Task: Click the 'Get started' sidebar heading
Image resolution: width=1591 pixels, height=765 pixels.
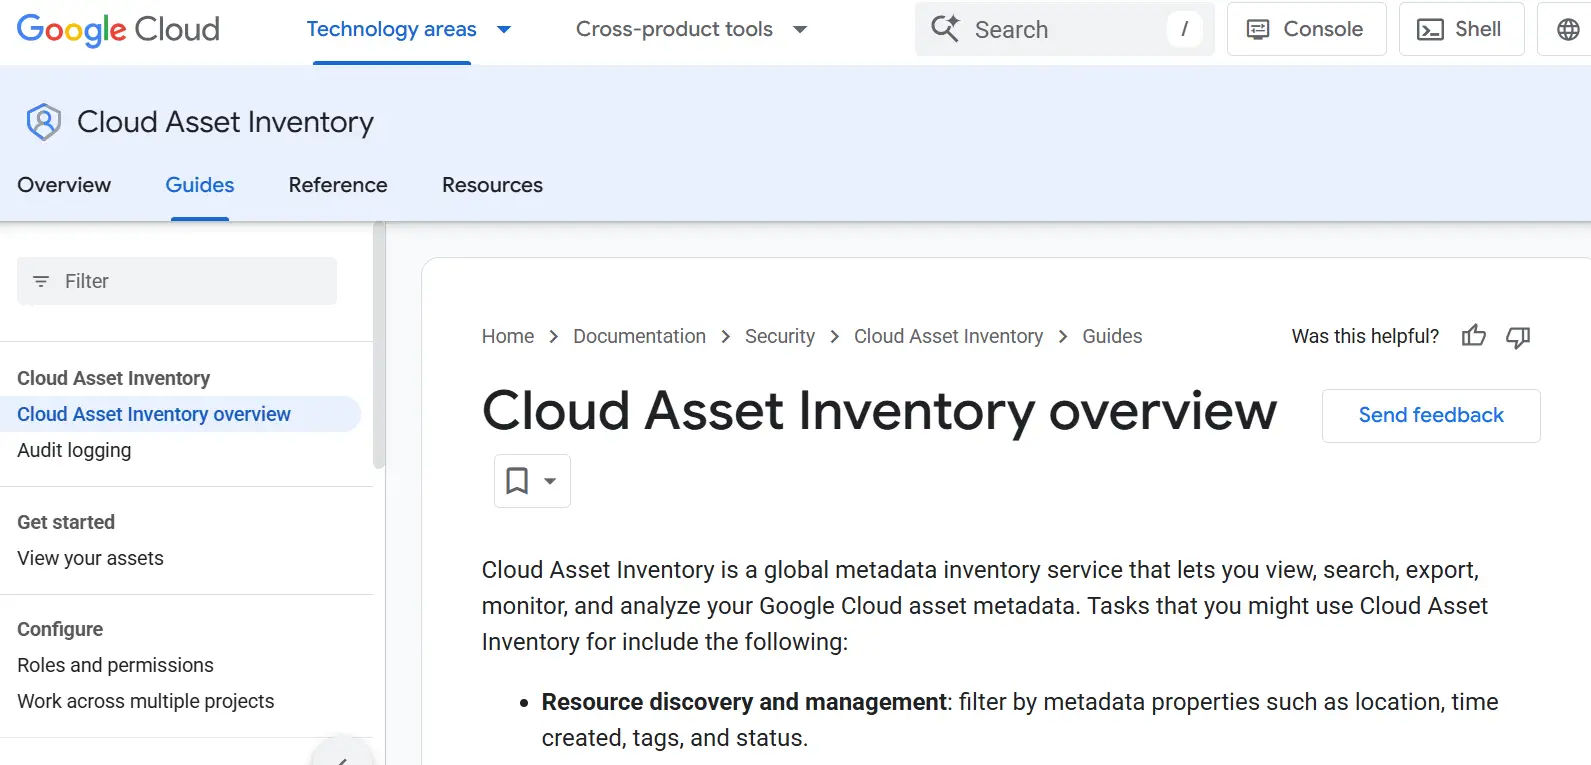Action: coord(66,522)
